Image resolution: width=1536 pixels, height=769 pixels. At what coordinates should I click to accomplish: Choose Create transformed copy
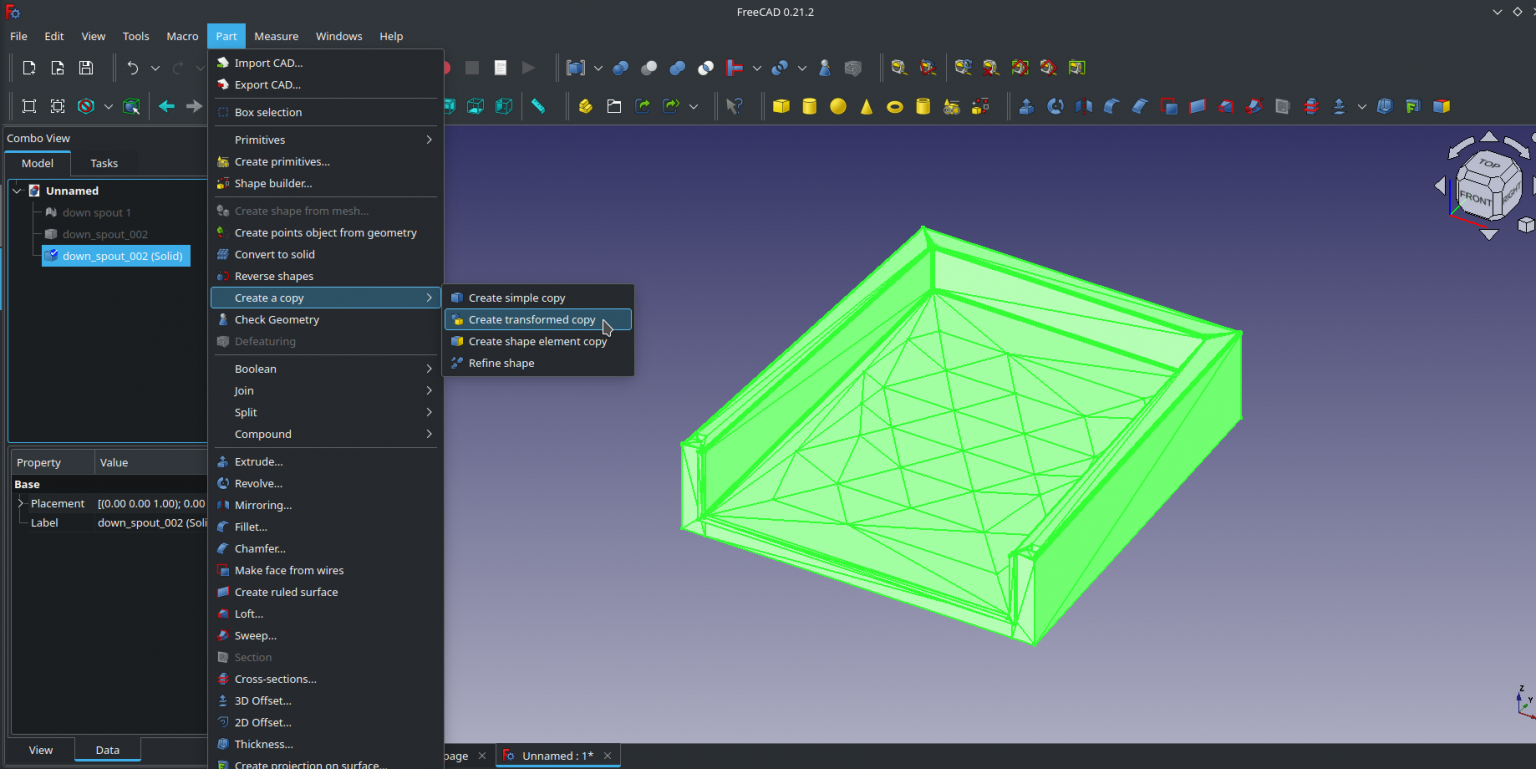(538, 320)
